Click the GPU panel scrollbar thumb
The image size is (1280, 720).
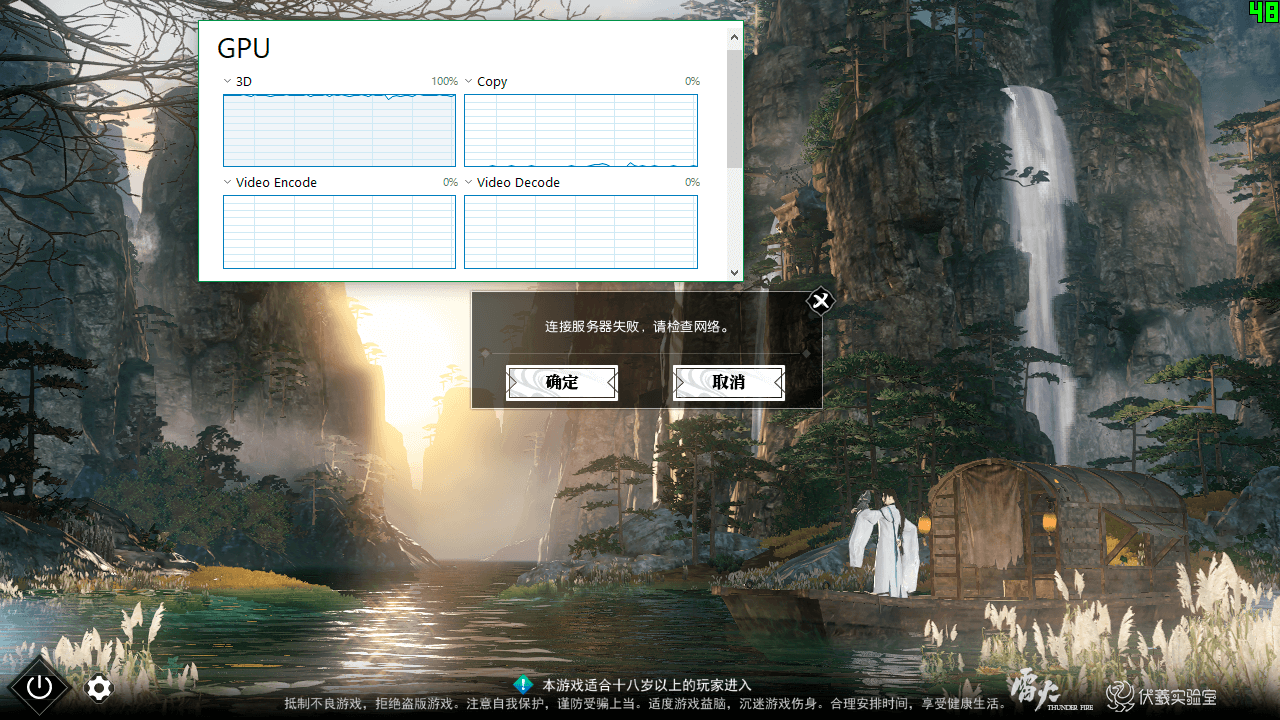coord(735,108)
